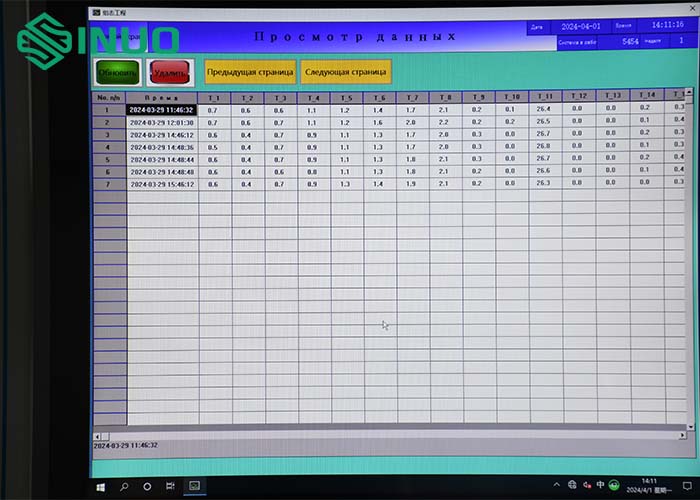Click the green Обновить button
Viewport: 700px width, 500px height.
[x=118, y=72]
